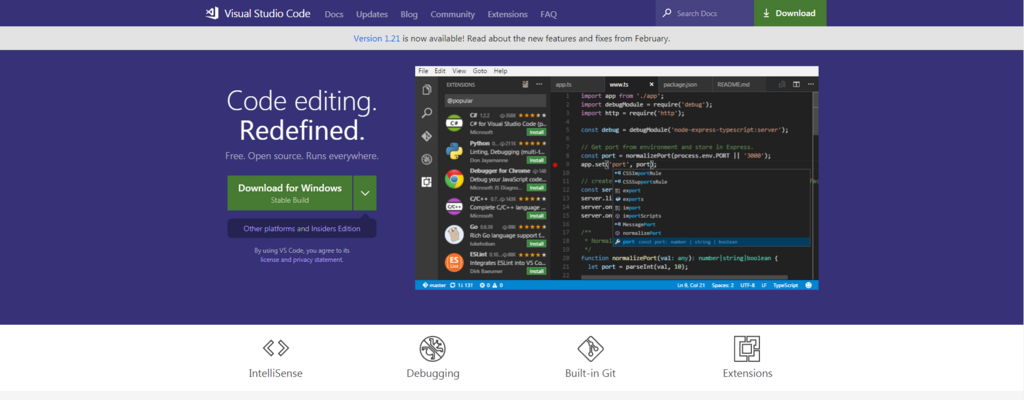Click Install button for the Python extension
This screenshot has height=400, width=1024.
pos(536,160)
